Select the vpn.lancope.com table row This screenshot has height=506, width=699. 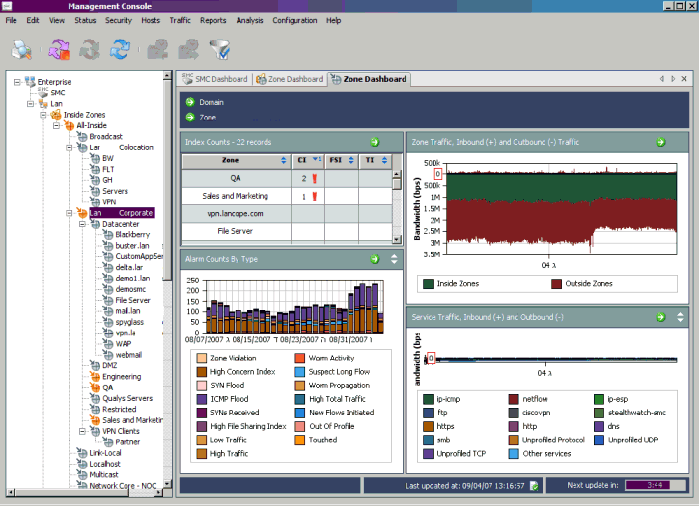click(287, 214)
